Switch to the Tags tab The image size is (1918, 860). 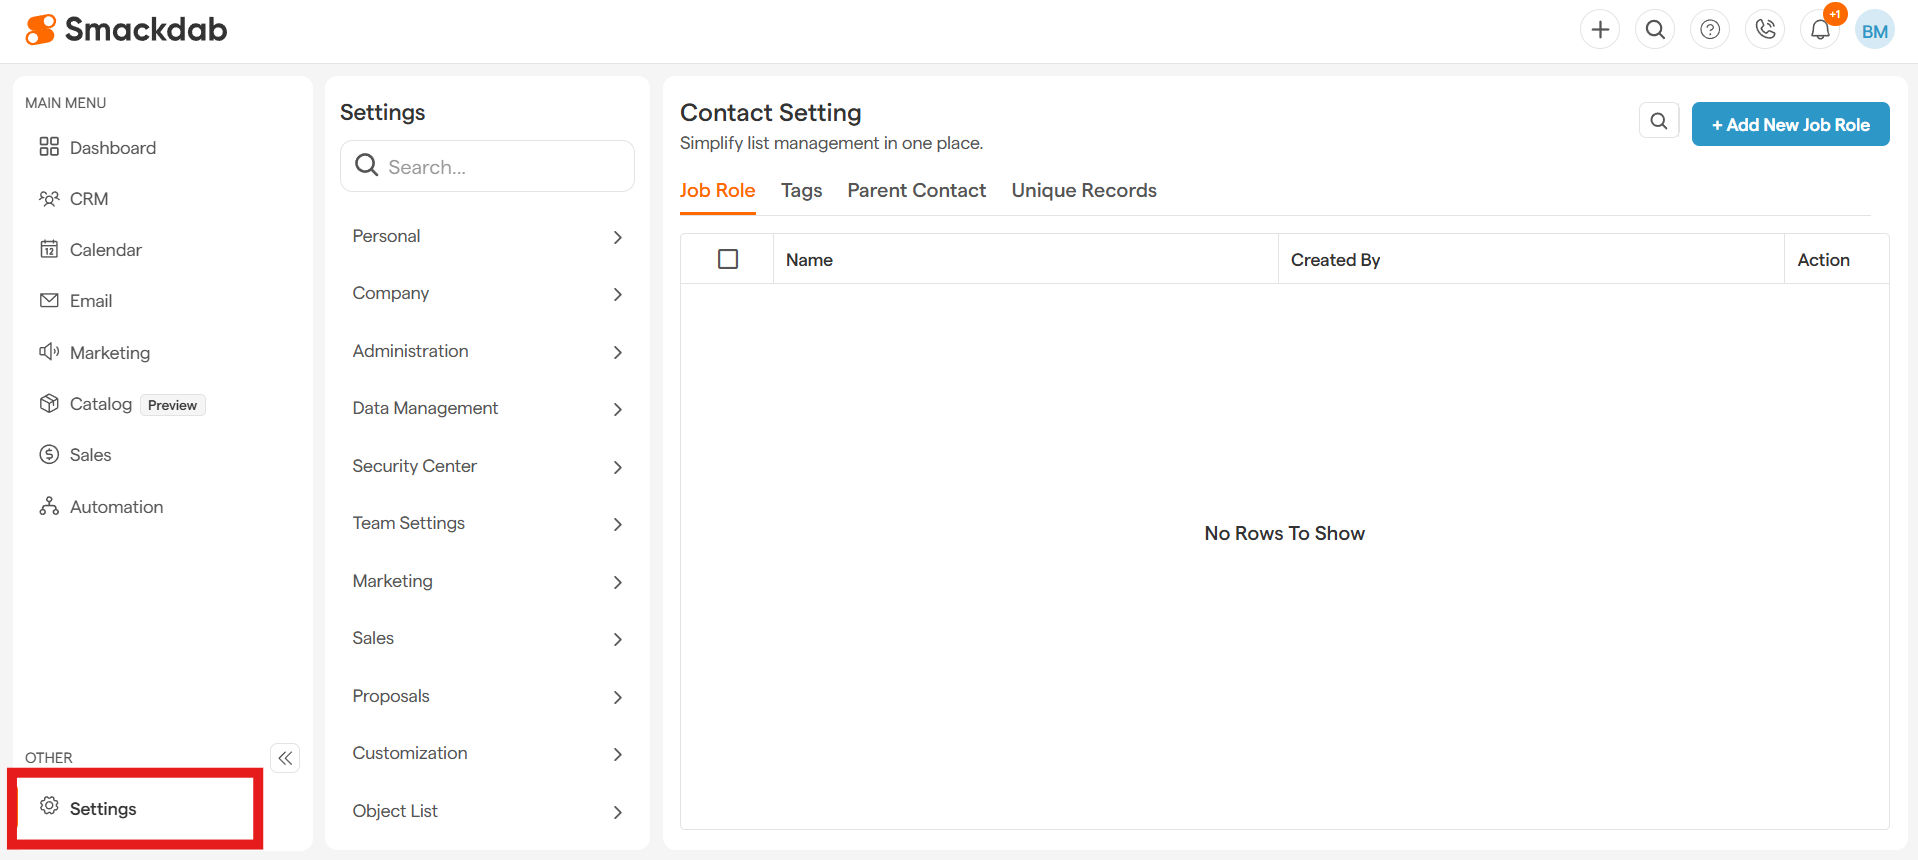coord(801,190)
